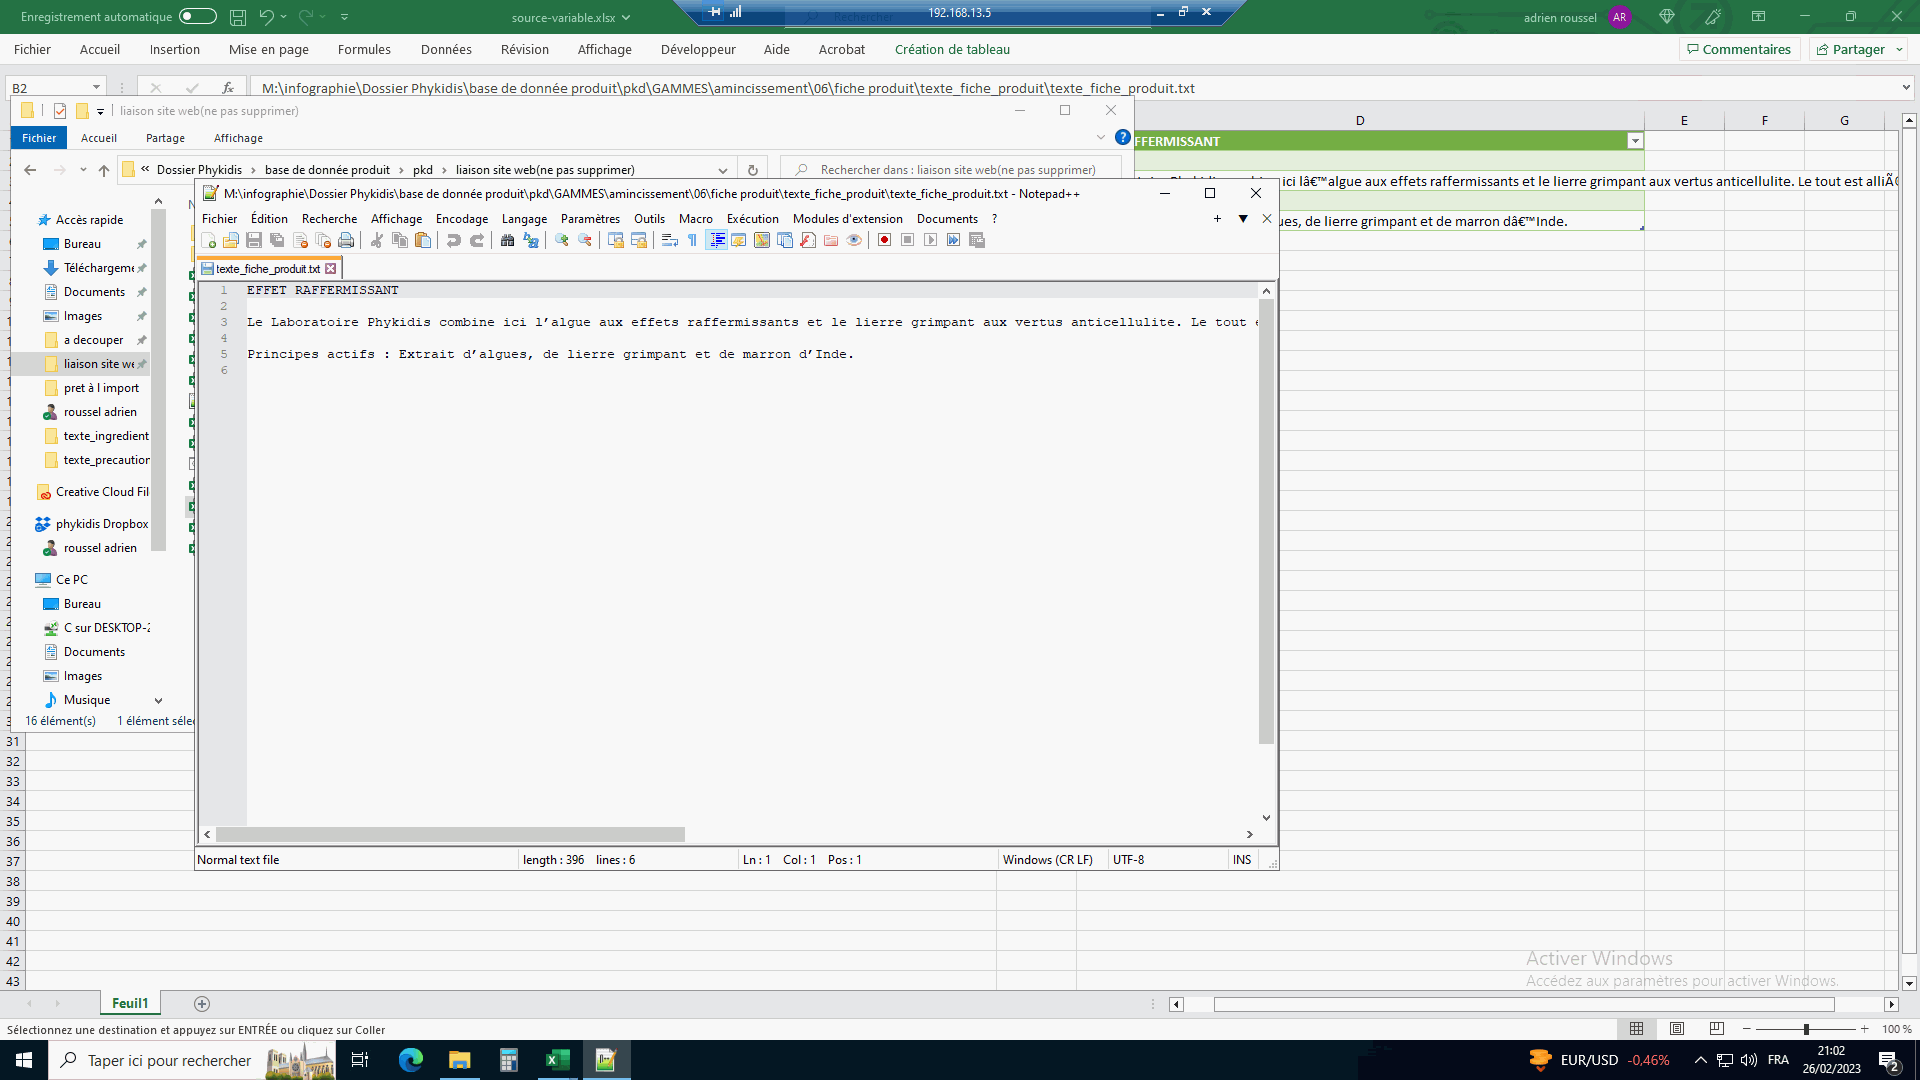Toggle the word wrap toolbar button
This screenshot has width=1920, height=1080.
(669, 240)
